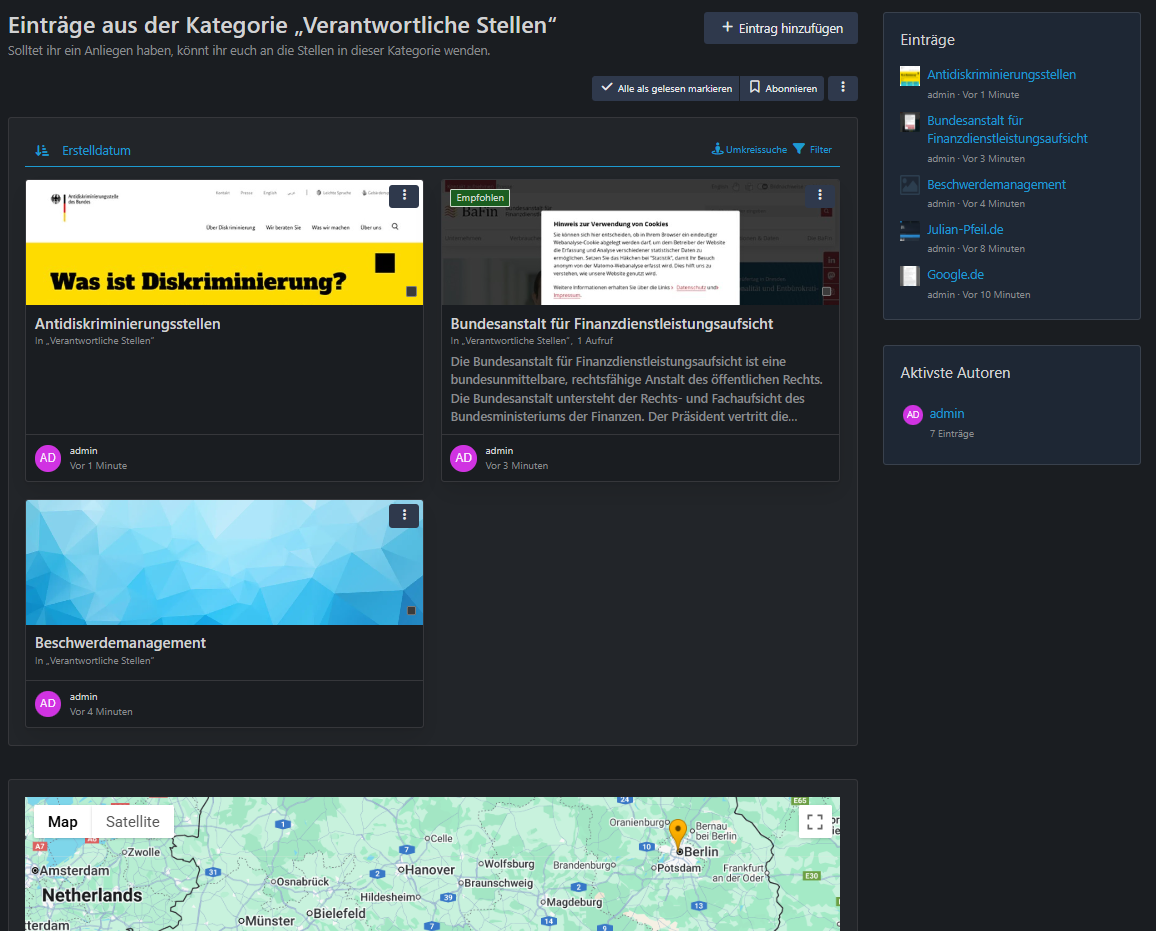Toggle fullscreen view on the map

pos(815,822)
